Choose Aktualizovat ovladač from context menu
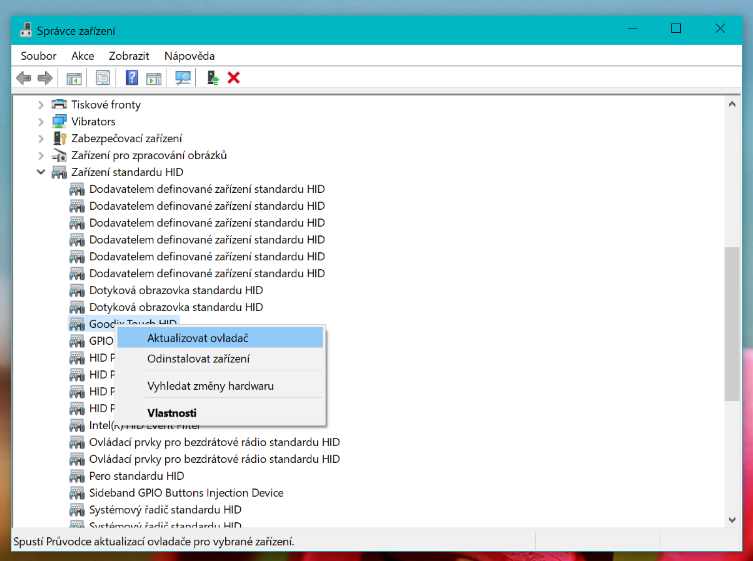This screenshot has height=561, width=753. (x=197, y=338)
